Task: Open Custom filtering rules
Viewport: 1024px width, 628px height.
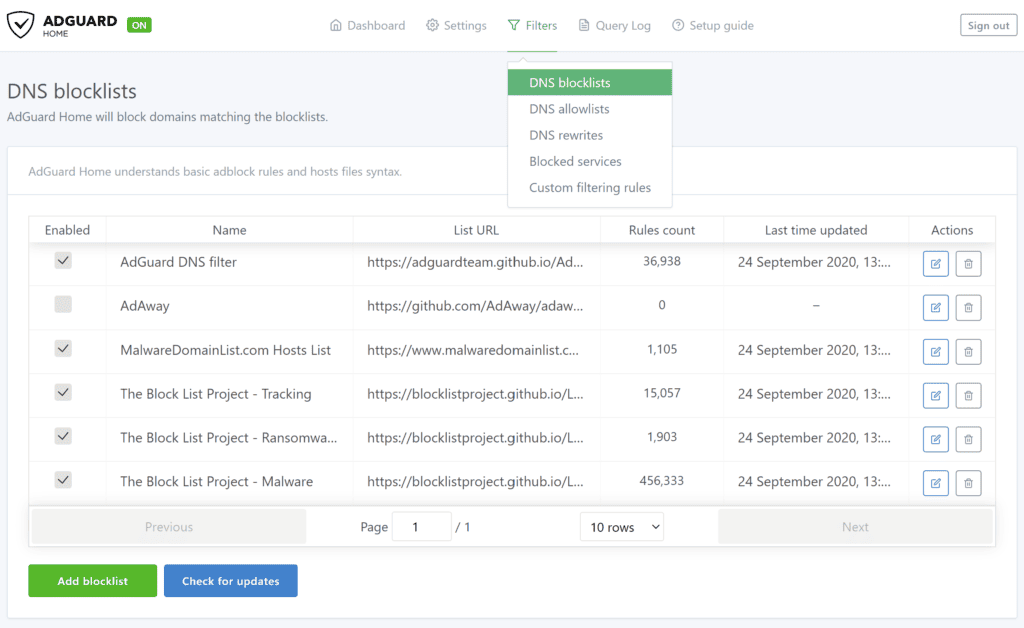Action: tap(590, 187)
